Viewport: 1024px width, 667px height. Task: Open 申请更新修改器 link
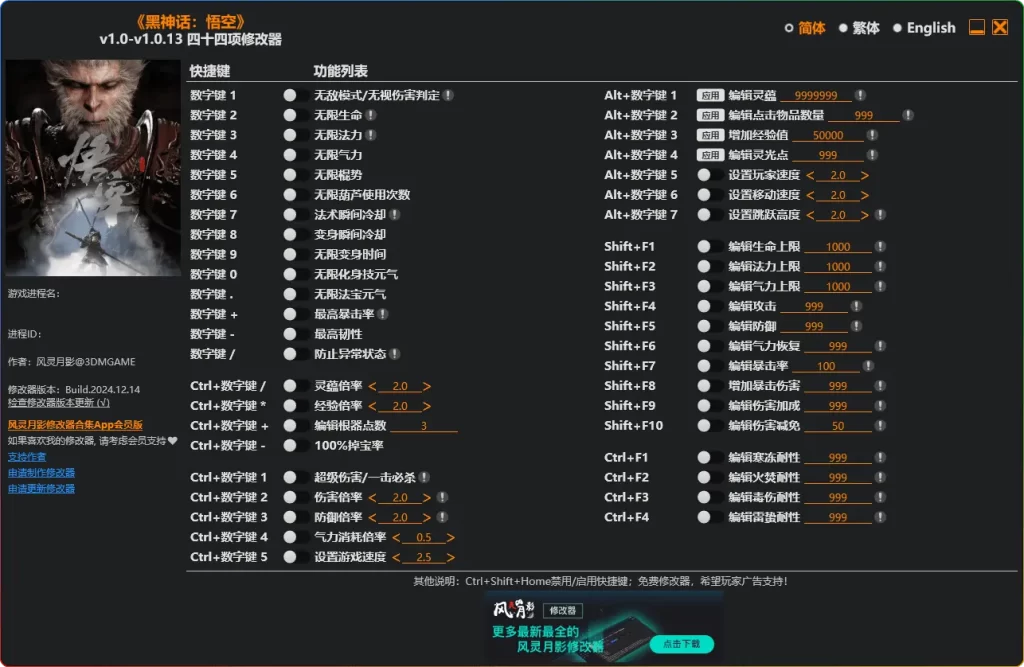click(x=41, y=489)
